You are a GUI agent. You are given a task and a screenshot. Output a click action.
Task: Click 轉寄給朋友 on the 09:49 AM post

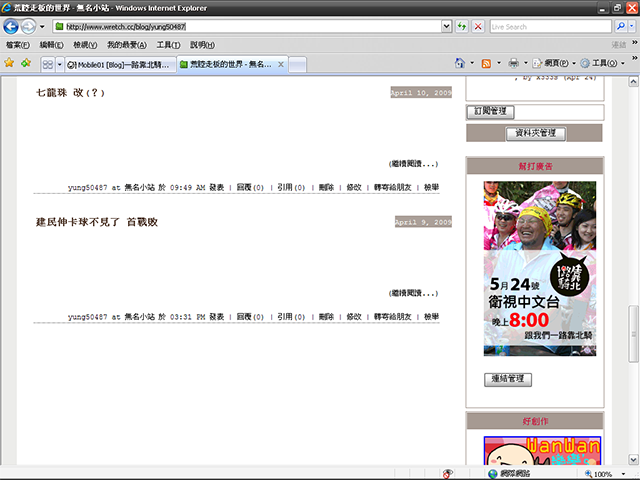pyautogui.click(x=393, y=187)
